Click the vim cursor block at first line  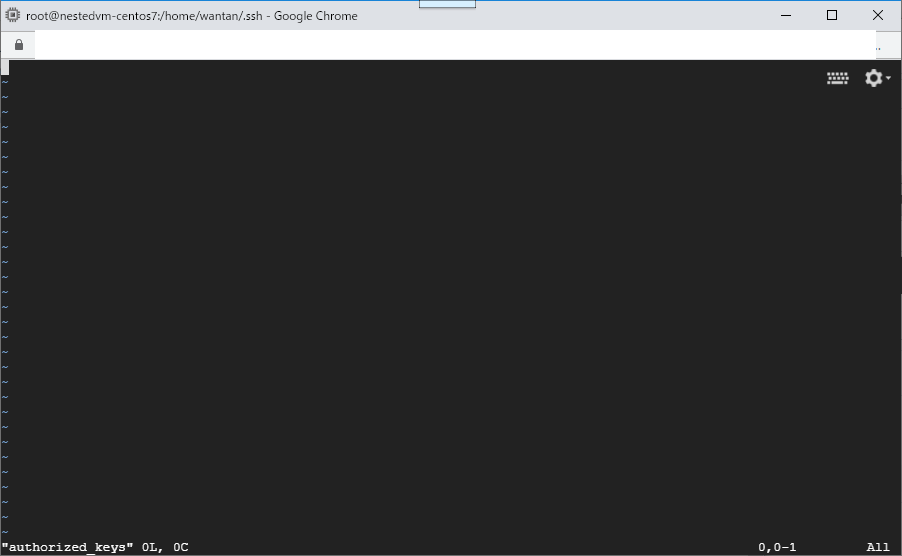coord(5,68)
